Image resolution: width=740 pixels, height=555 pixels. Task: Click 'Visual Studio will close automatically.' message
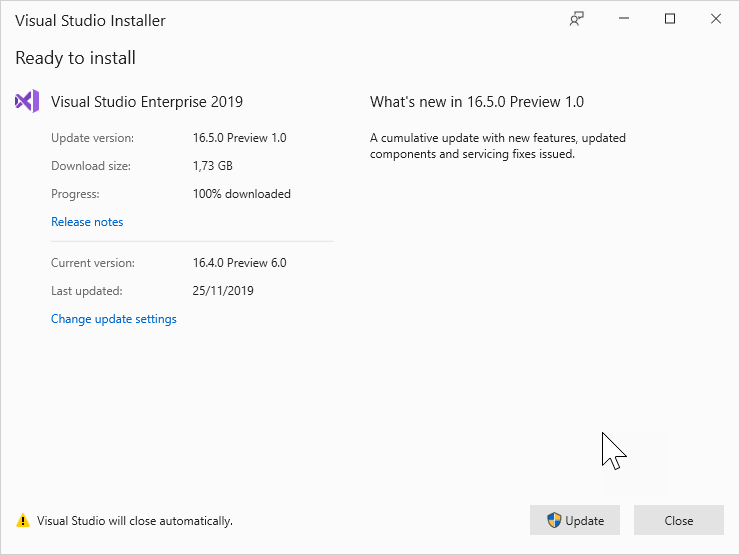tap(135, 521)
